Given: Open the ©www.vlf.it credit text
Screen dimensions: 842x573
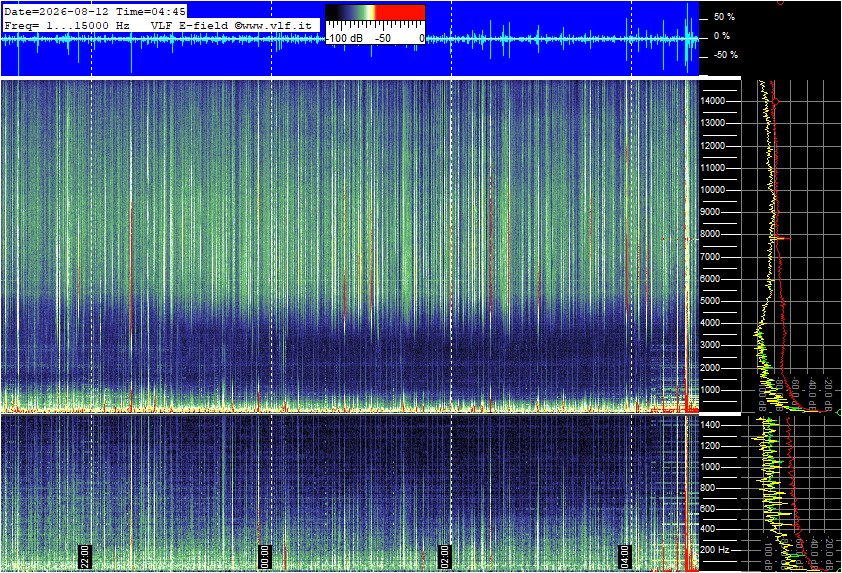Looking at the screenshot, I should point(273,25).
